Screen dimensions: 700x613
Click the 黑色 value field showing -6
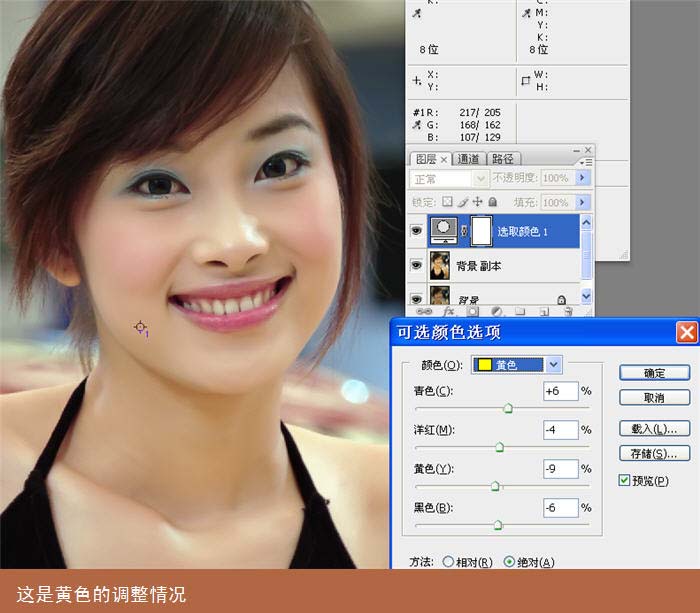(561, 507)
